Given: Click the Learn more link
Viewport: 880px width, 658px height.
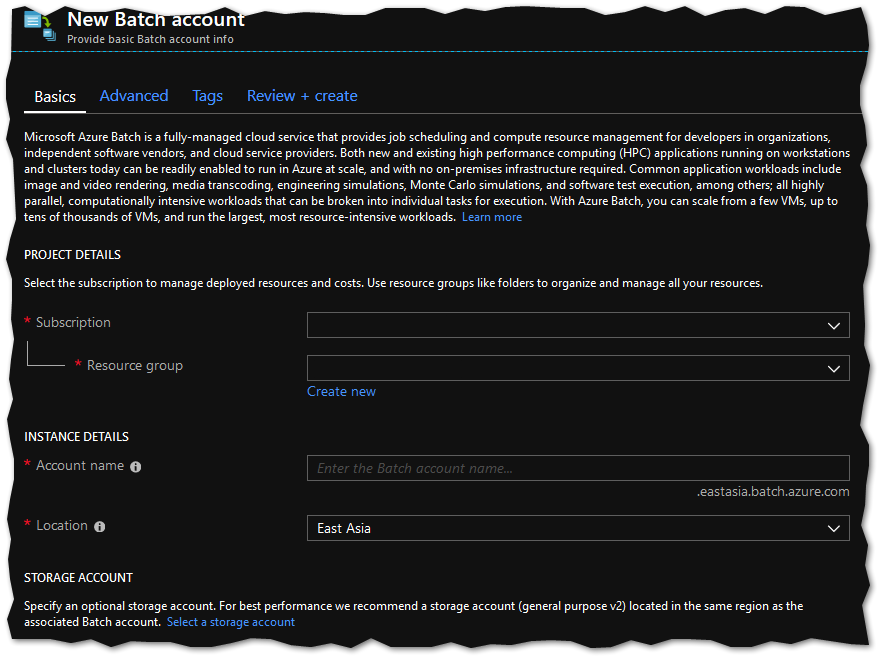Looking at the screenshot, I should coord(492,217).
